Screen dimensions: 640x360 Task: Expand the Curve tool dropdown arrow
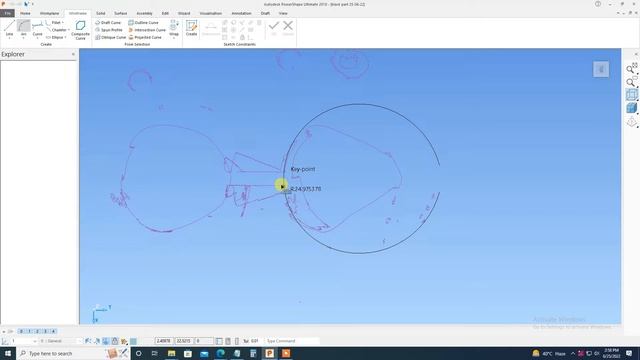coord(37,38)
